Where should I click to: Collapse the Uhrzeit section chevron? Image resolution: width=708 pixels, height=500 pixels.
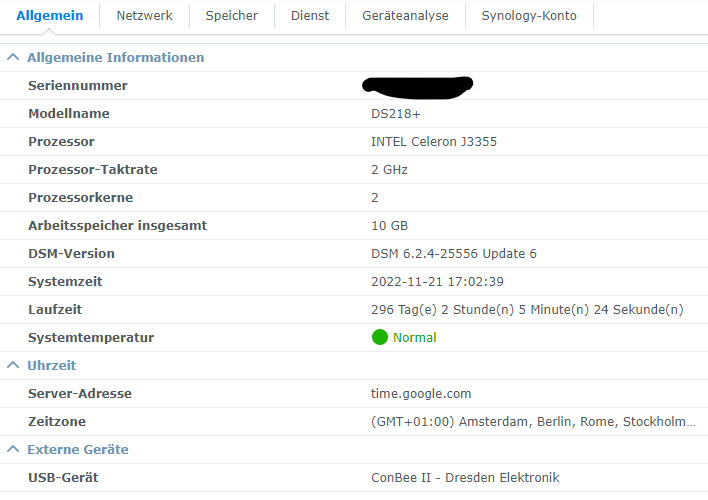click(x=13, y=365)
